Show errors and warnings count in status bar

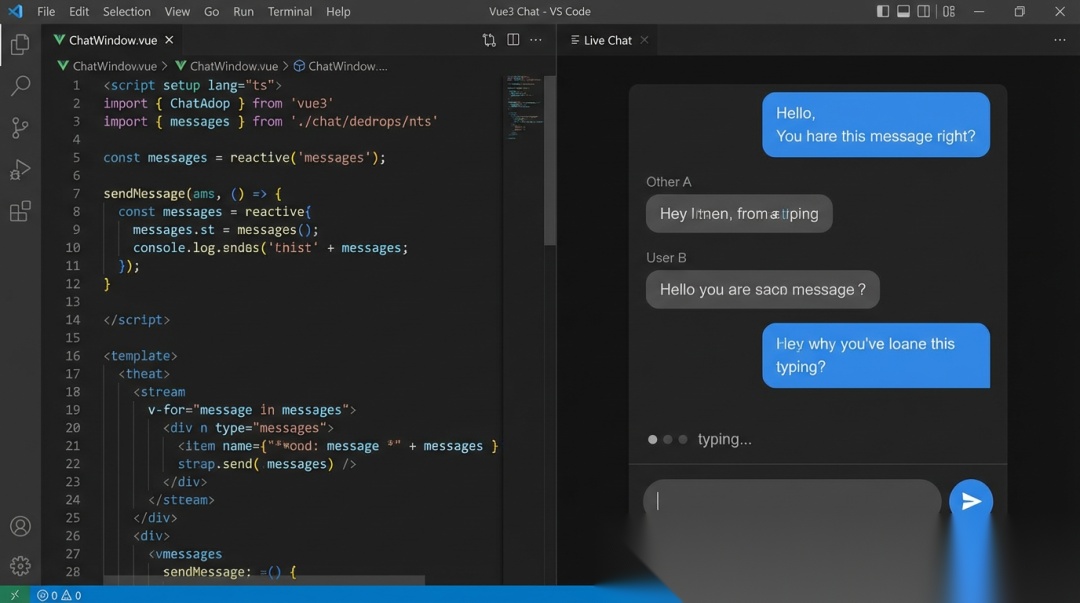[x=59, y=595]
